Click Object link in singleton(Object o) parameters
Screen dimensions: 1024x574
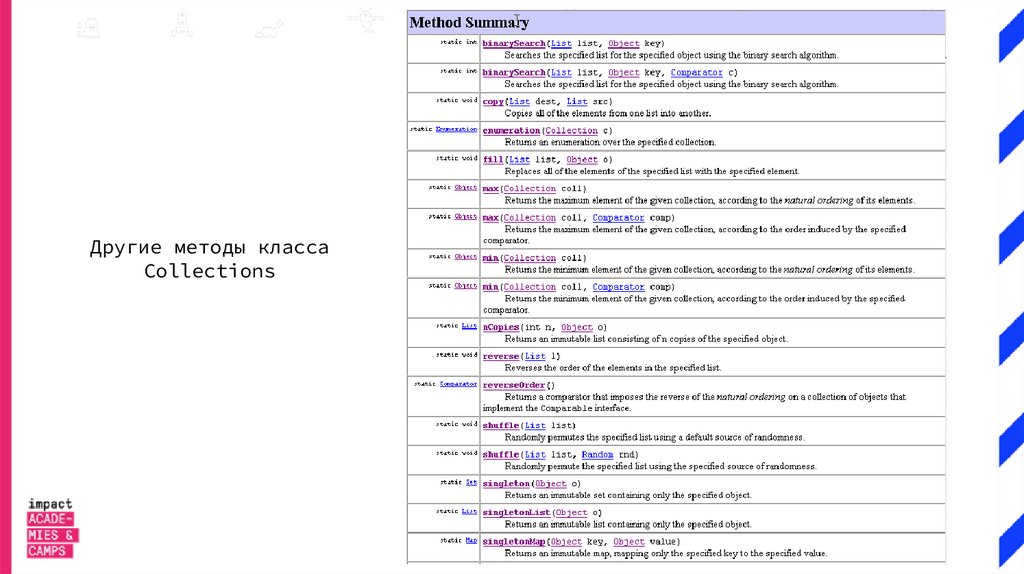coord(551,484)
